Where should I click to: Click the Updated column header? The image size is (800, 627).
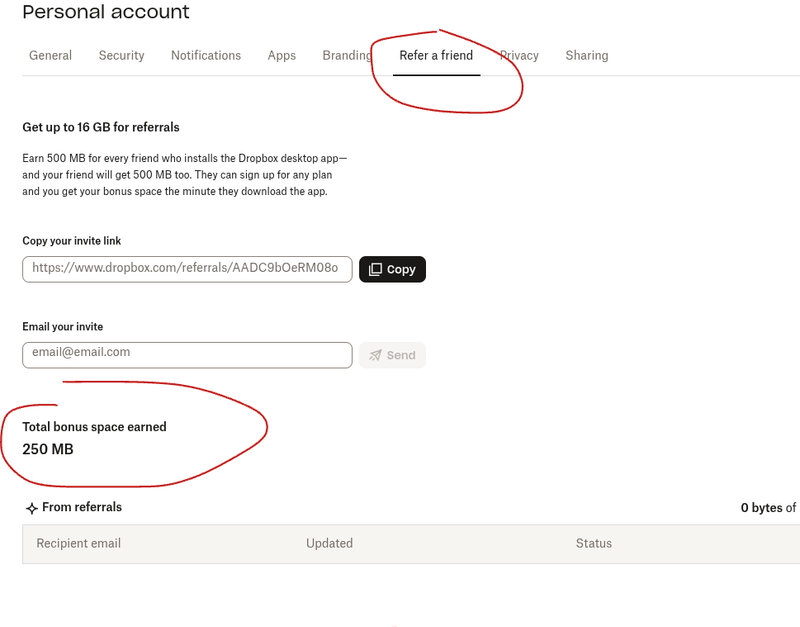pos(329,543)
